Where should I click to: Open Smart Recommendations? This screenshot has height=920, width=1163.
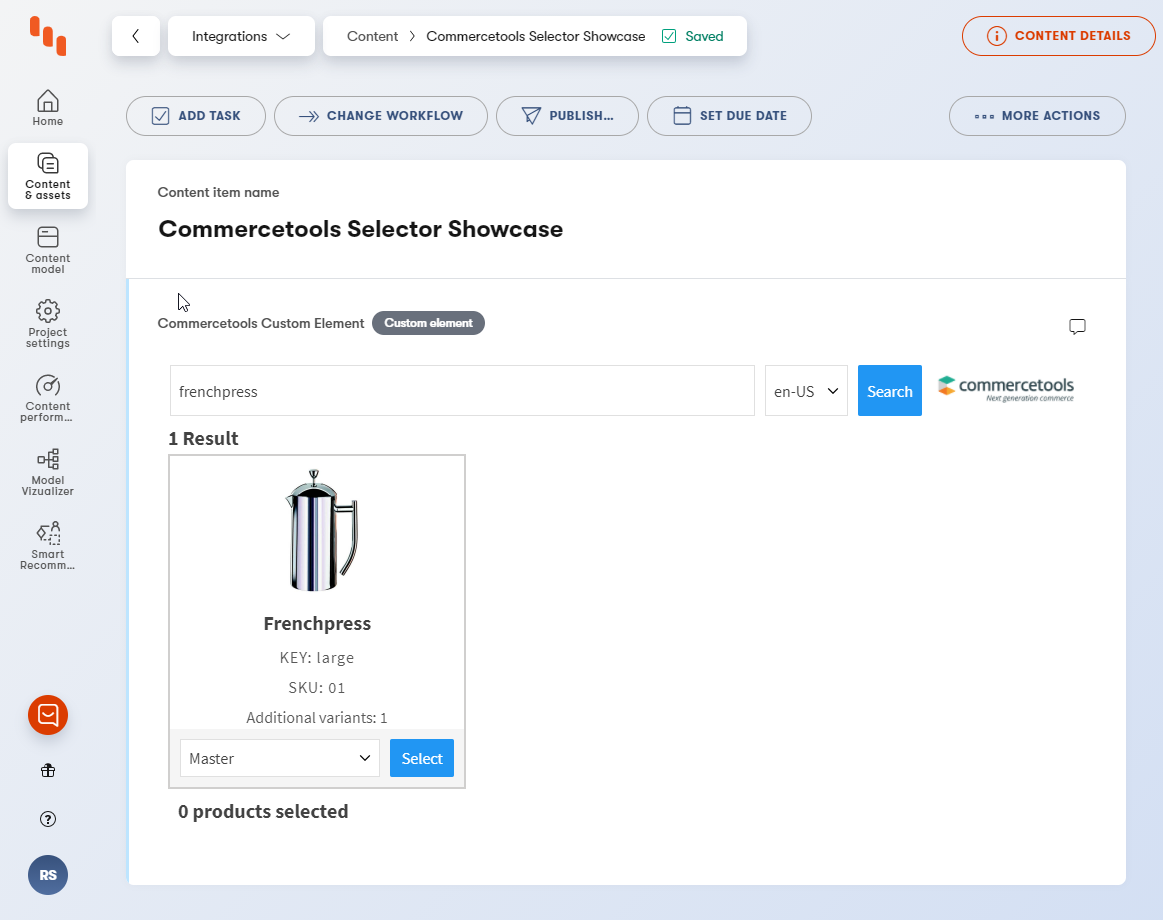pos(47,545)
